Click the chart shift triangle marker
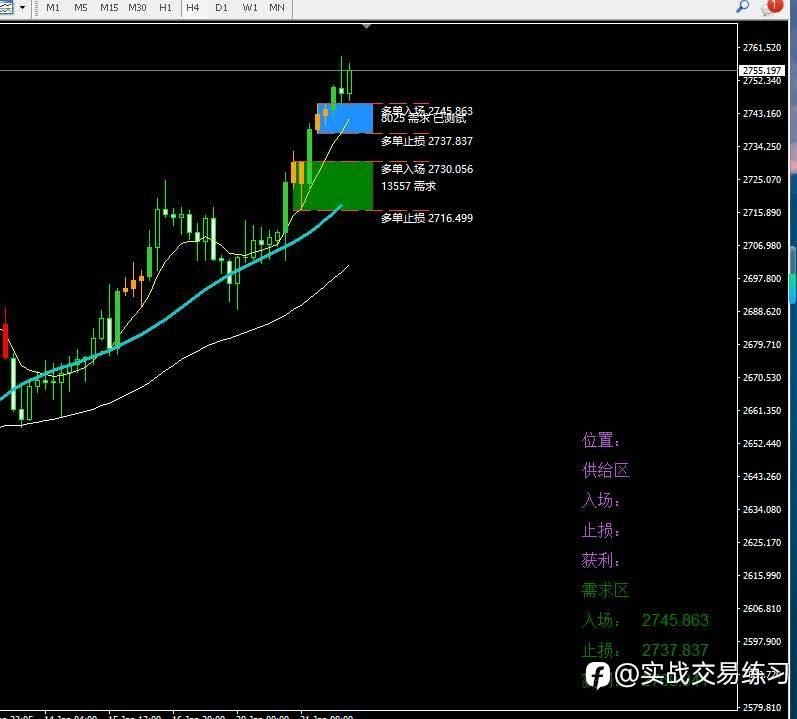This screenshot has width=797, height=719. (366, 26)
